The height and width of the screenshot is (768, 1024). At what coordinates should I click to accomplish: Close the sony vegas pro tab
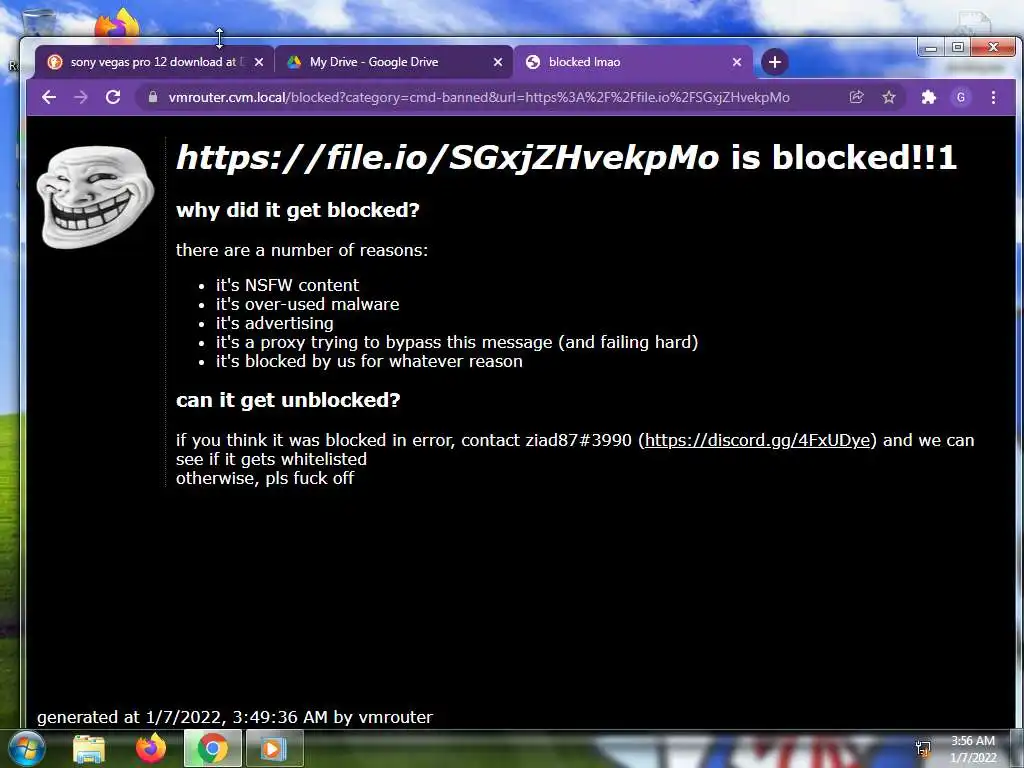(259, 62)
